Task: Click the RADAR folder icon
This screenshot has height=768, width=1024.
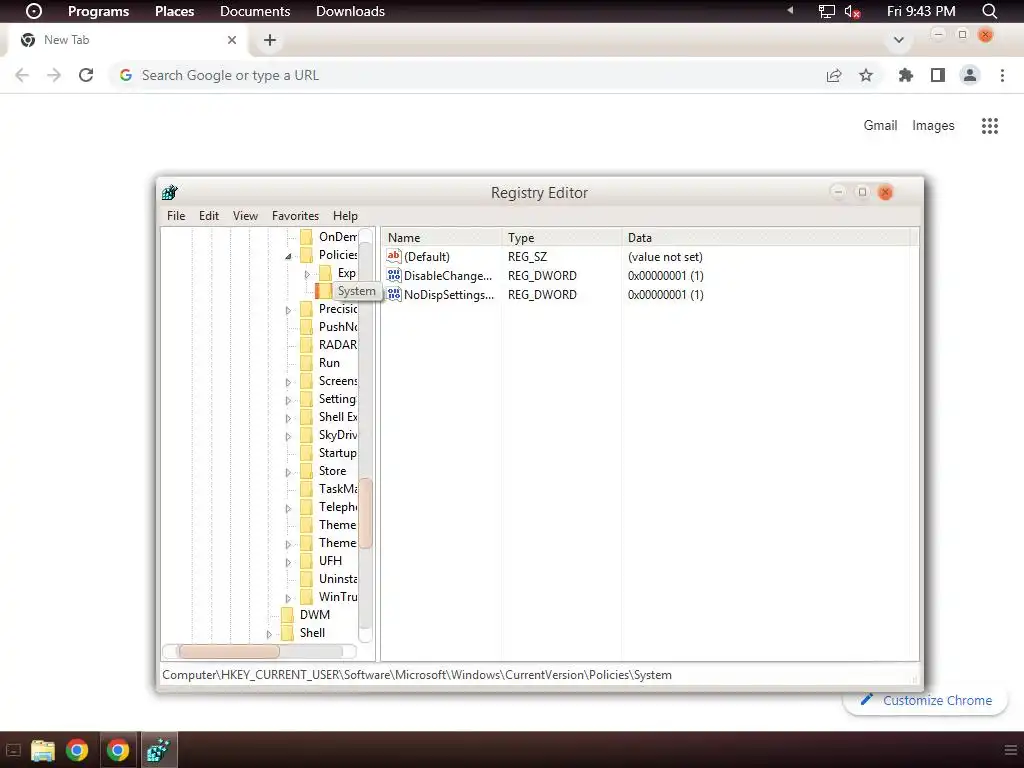Action: [x=306, y=345]
